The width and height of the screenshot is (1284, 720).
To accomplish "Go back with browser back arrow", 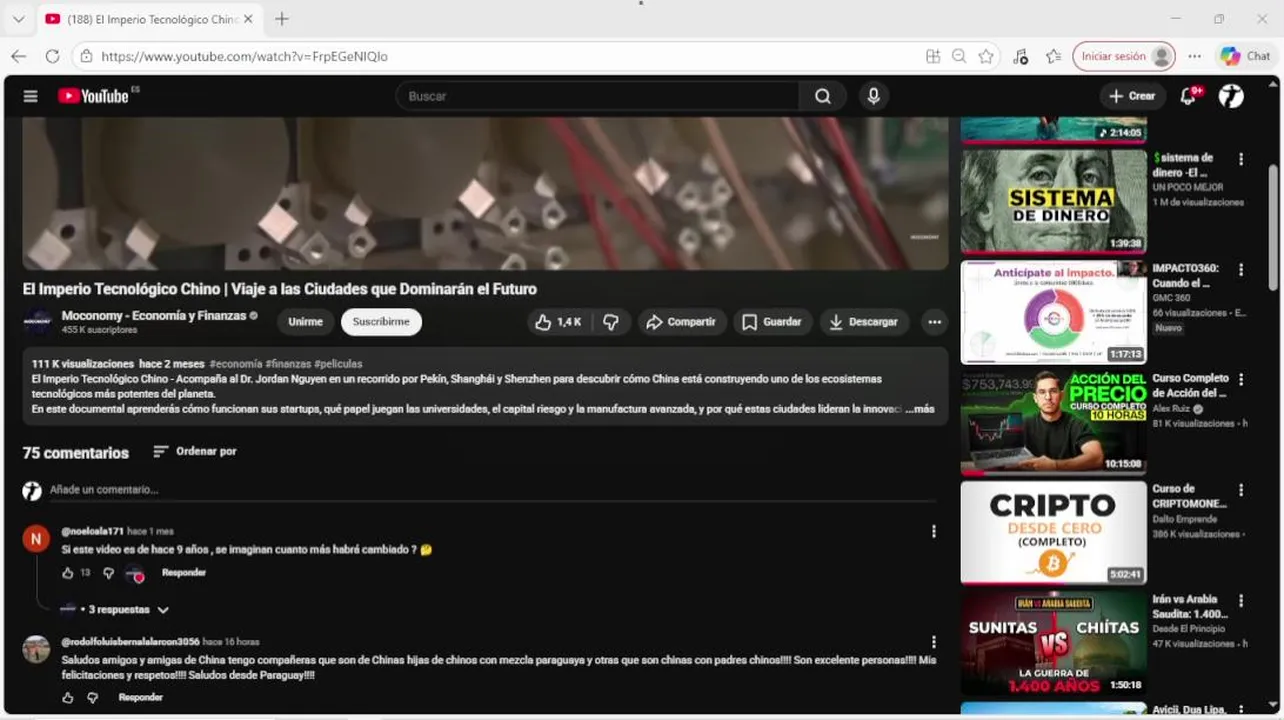I will pos(19,56).
